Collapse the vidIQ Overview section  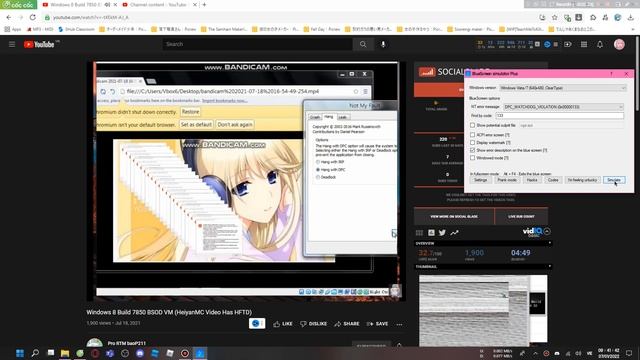pyautogui.click(x=550, y=243)
